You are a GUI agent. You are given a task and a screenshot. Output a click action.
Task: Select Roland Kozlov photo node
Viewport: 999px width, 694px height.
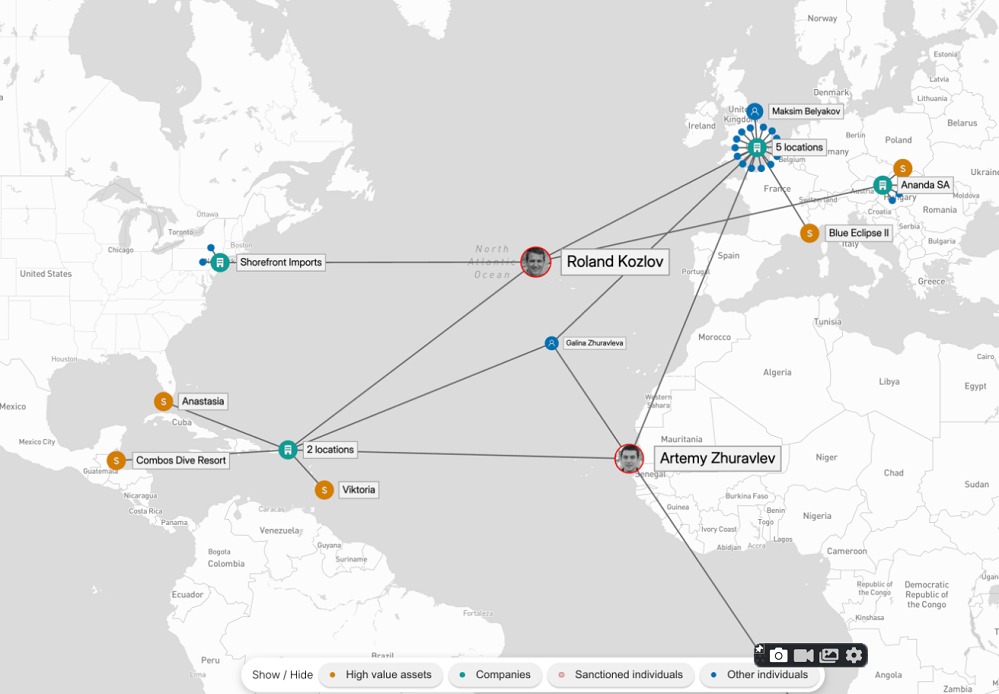tap(536, 262)
